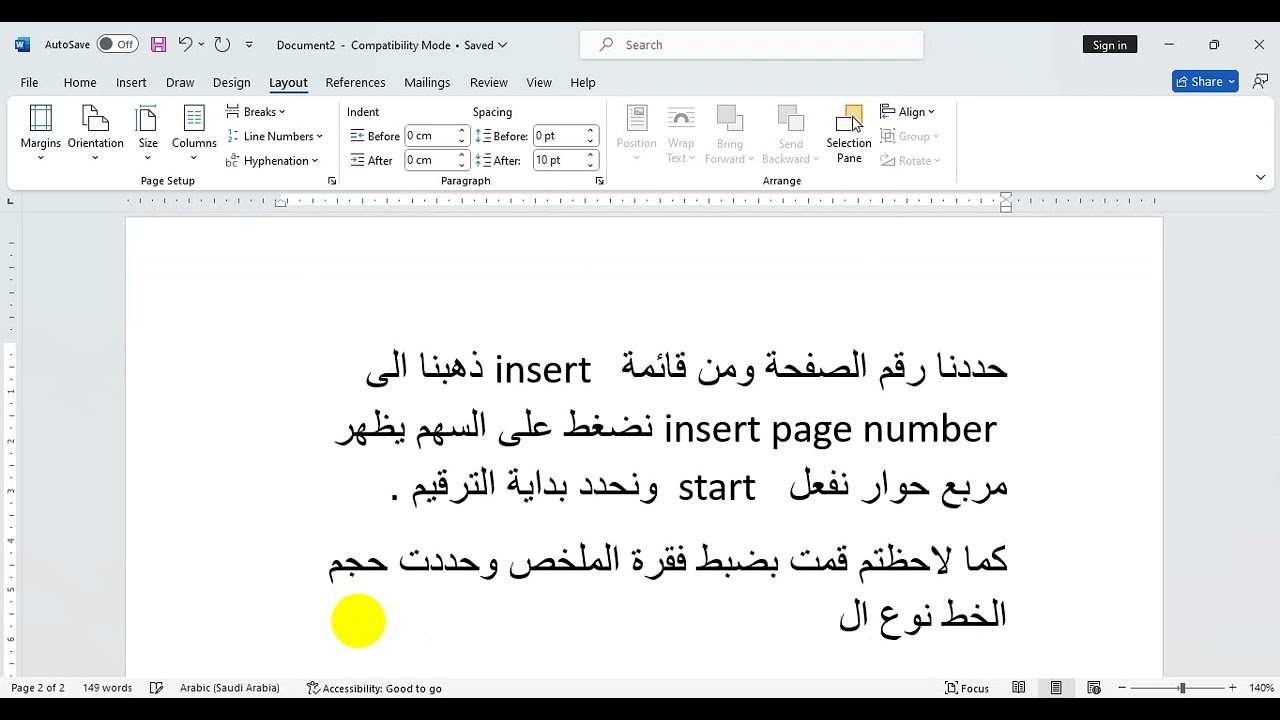Open the Selection Pane

click(x=849, y=134)
